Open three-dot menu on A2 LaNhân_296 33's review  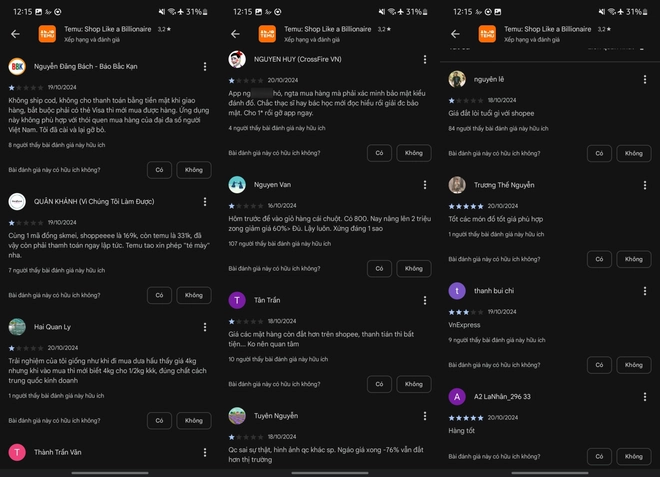[645, 396]
